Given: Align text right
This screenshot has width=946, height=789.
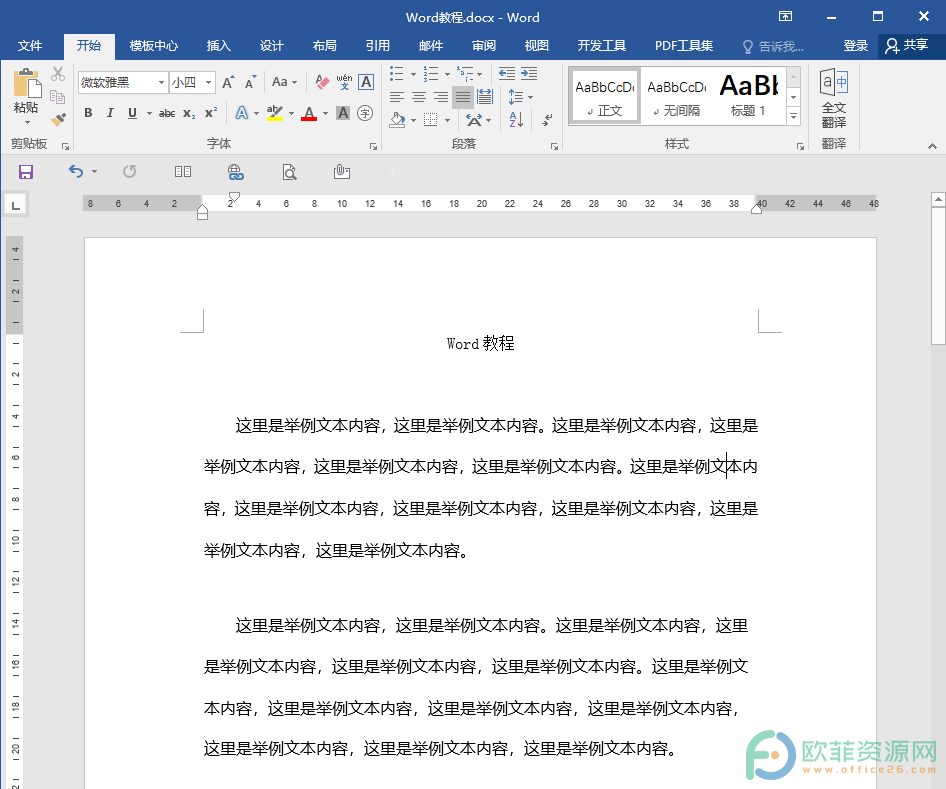Looking at the screenshot, I should point(441,97).
